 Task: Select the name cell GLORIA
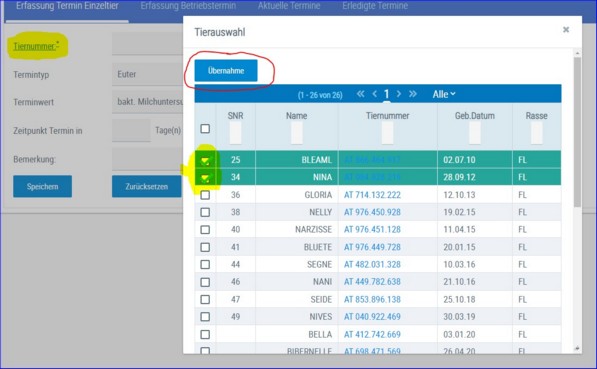(x=318, y=195)
